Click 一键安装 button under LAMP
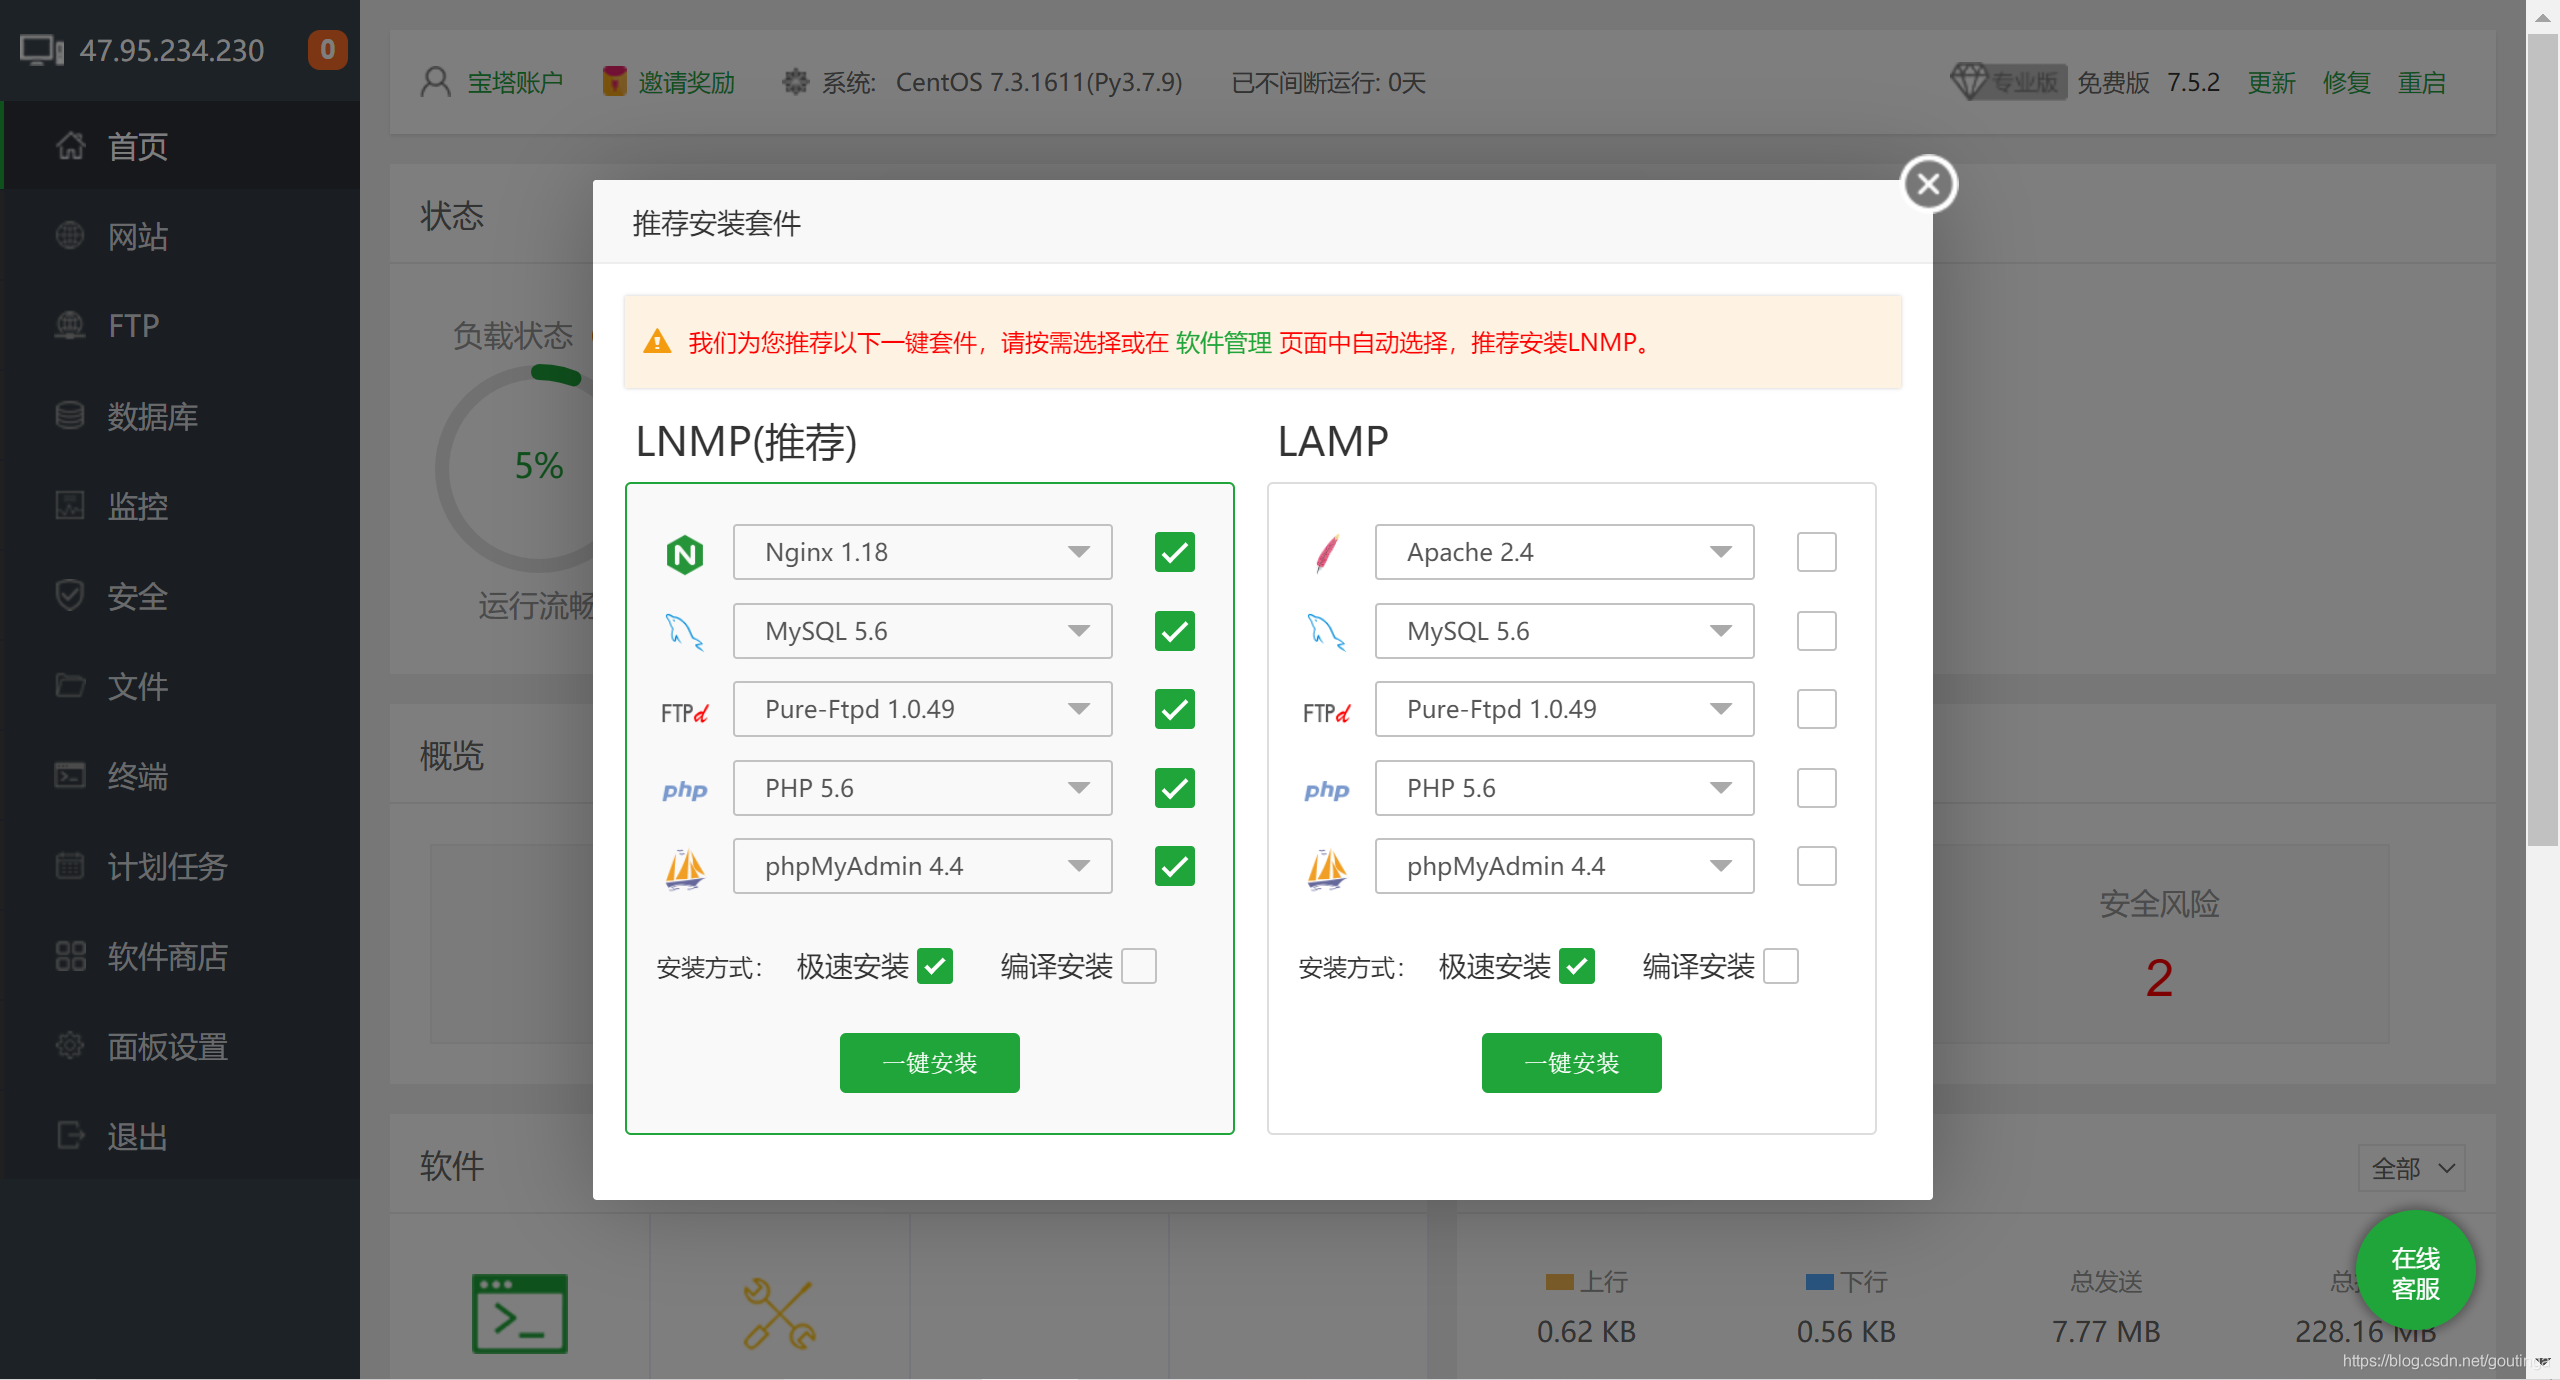 (x=1572, y=1063)
